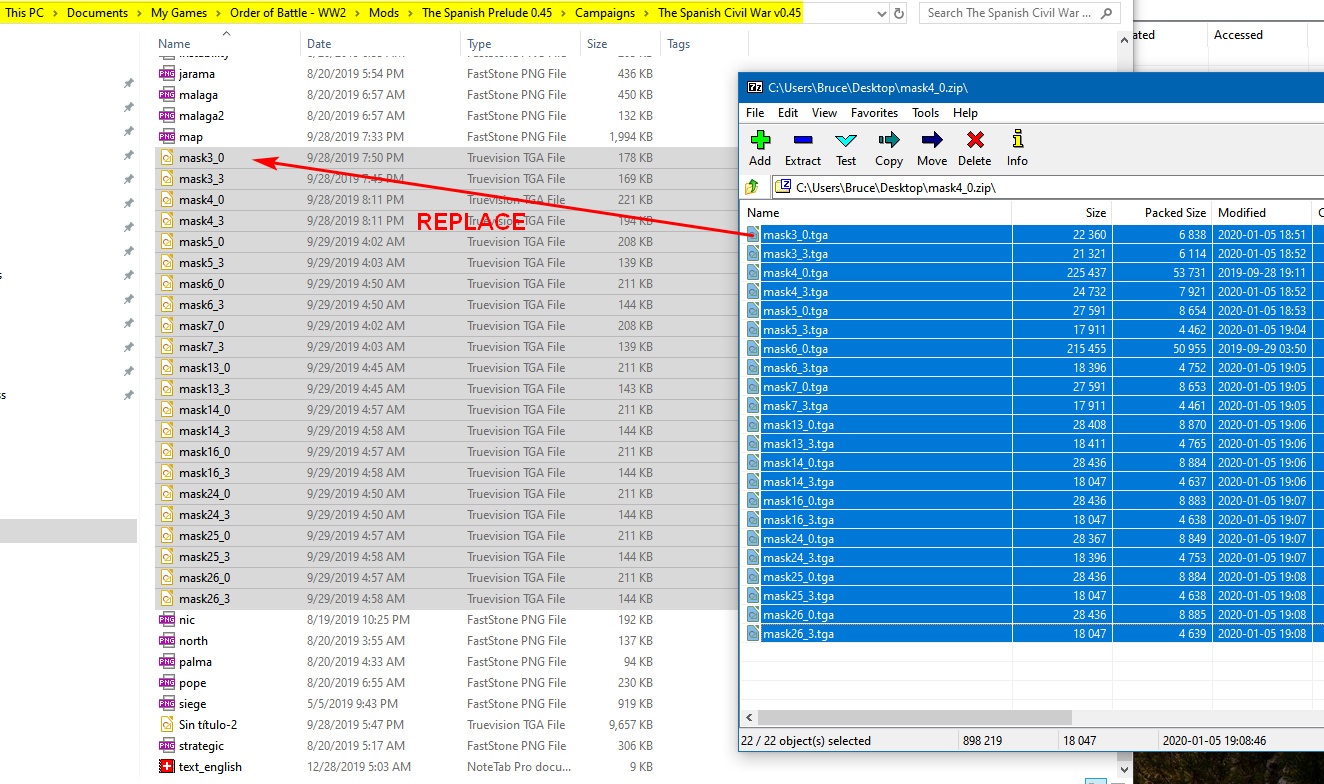Sort archive by Packed Size column
The image size is (1324, 784).
click(1175, 213)
